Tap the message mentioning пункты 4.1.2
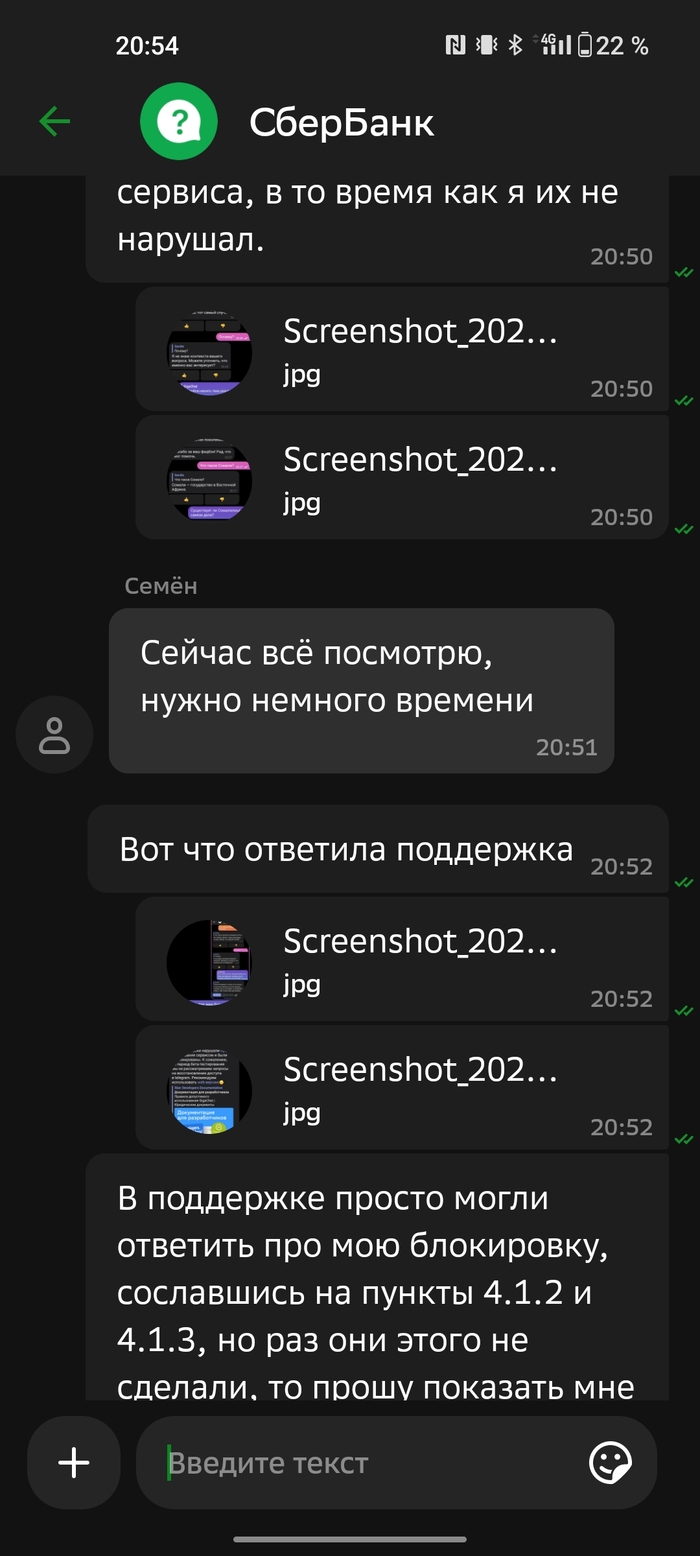 pyautogui.click(x=377, y=1277)
